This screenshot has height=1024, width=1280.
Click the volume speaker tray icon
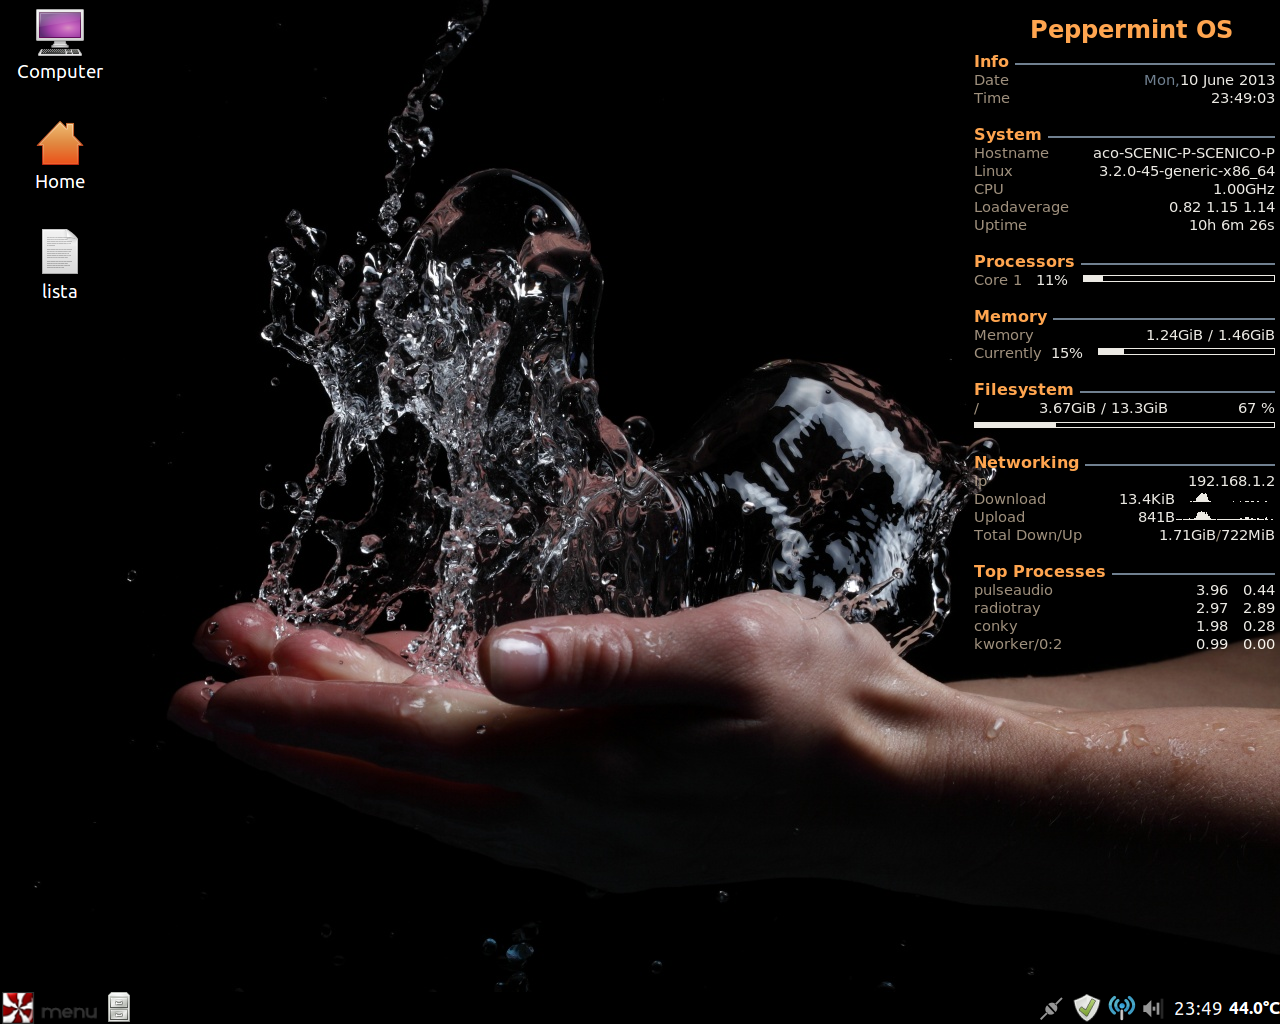point(1153,1008)
